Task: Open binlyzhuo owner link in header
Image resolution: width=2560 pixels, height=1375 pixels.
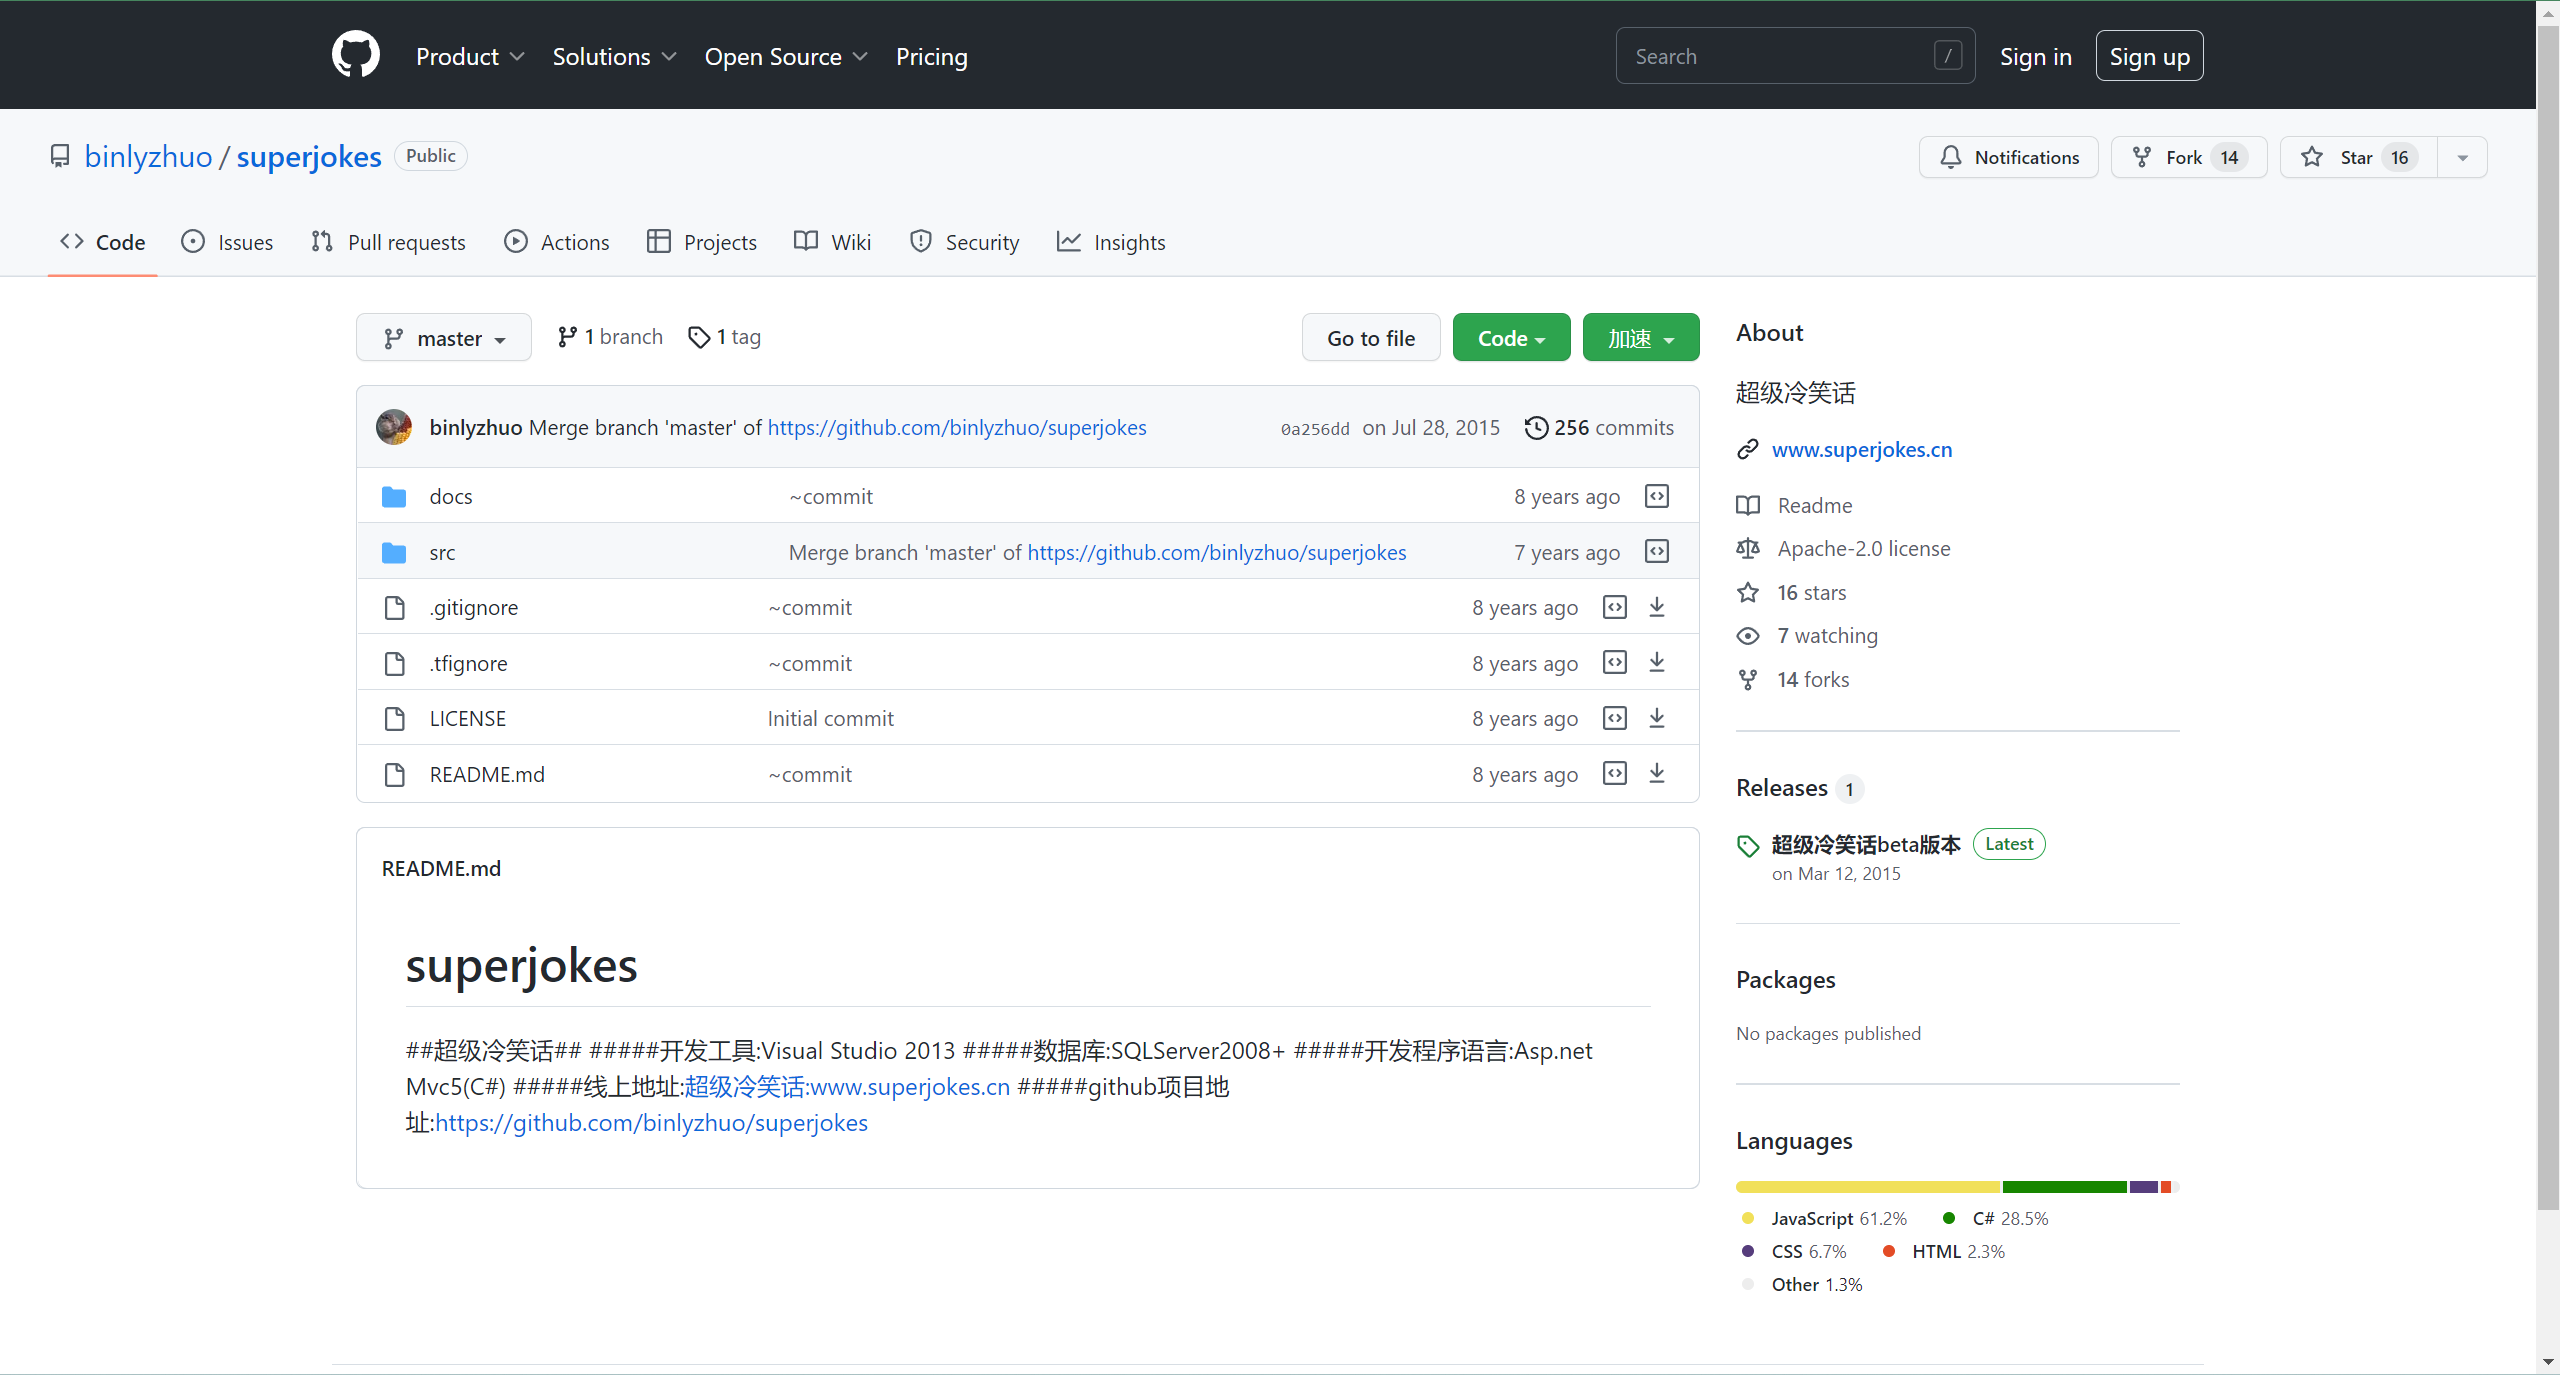Action: [149, 156]
